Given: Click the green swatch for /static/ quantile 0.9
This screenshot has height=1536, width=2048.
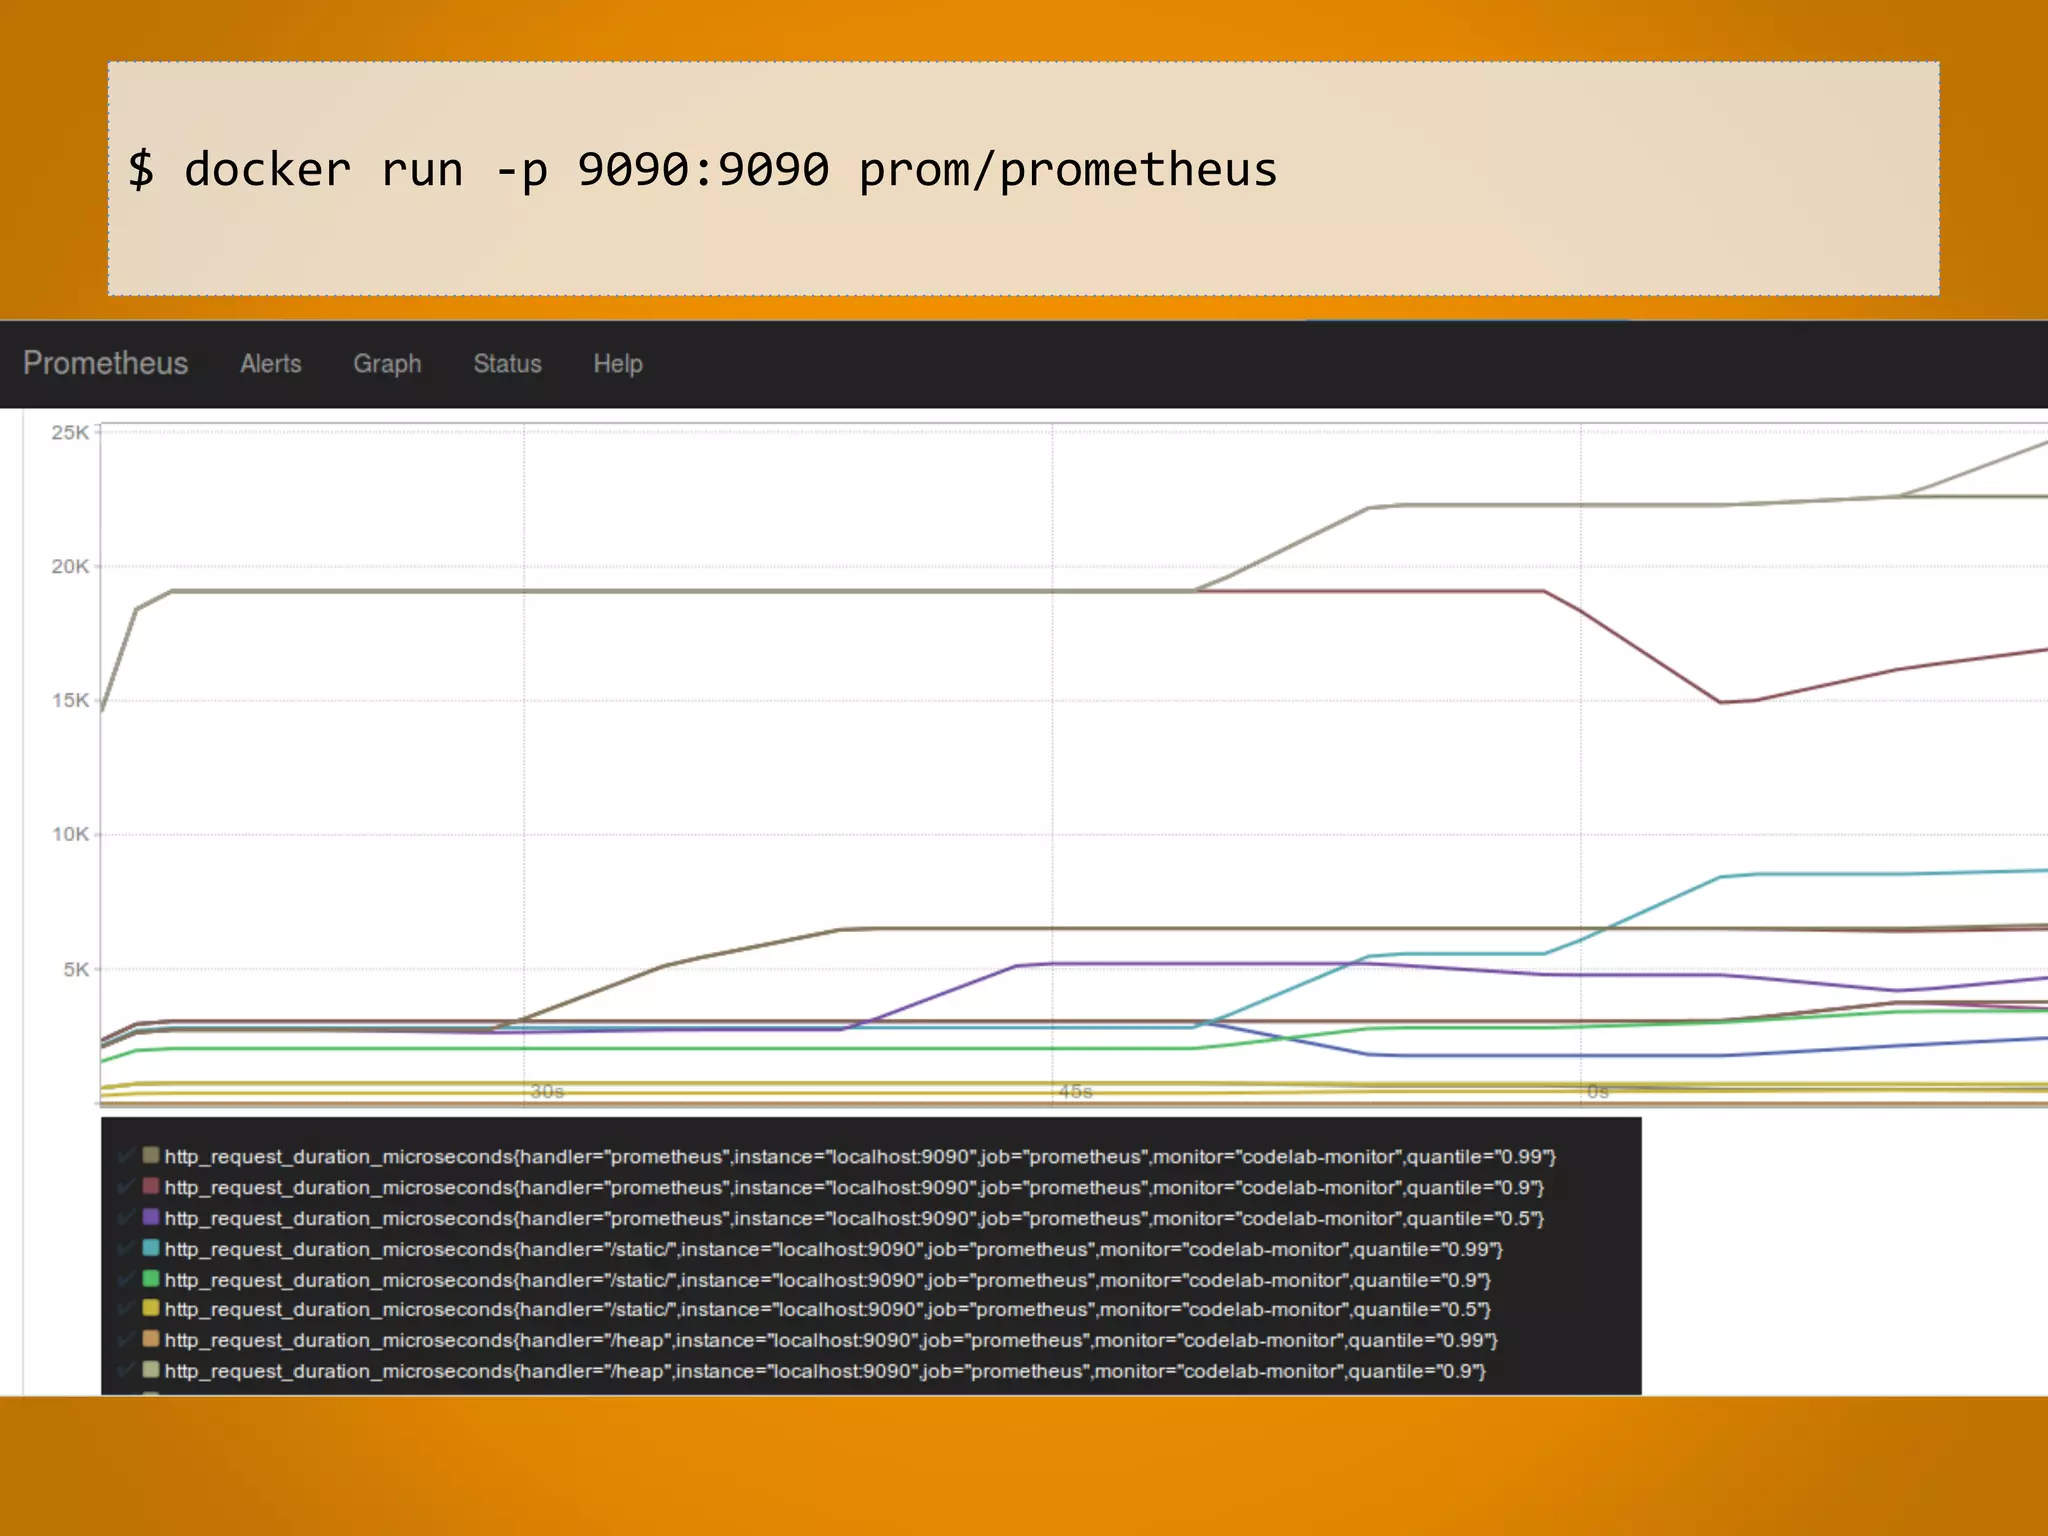Looking at the screenshot, I should (151, 1278).
